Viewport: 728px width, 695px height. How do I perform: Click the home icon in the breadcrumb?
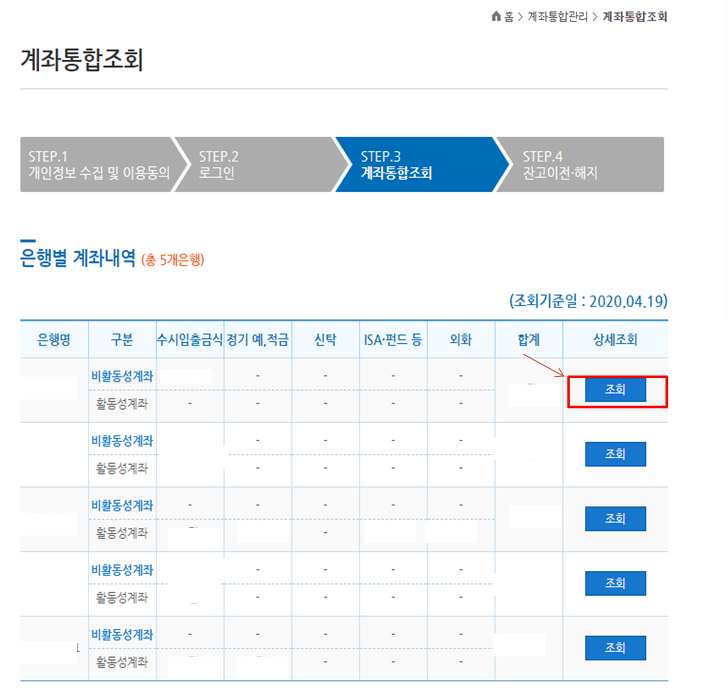(496, 16)
